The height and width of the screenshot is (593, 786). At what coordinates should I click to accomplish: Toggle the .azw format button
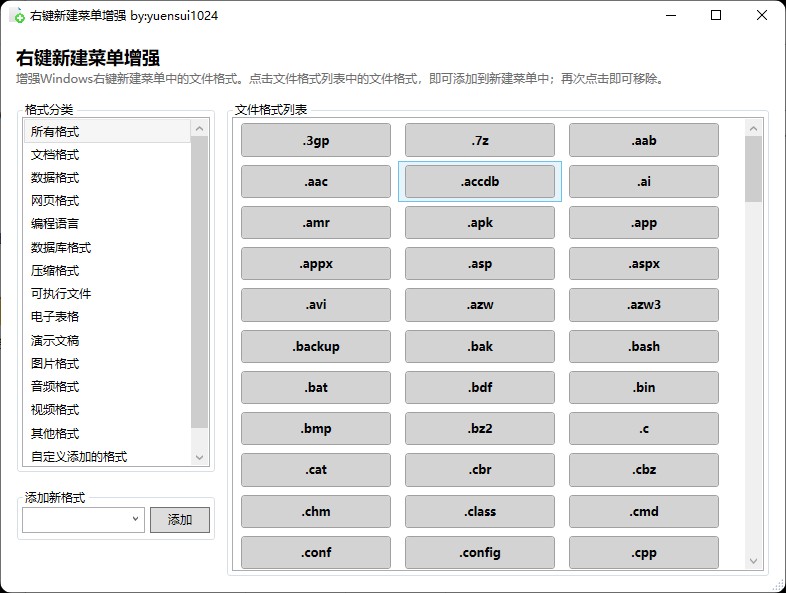pyautogui.click(x=480, y=305)
